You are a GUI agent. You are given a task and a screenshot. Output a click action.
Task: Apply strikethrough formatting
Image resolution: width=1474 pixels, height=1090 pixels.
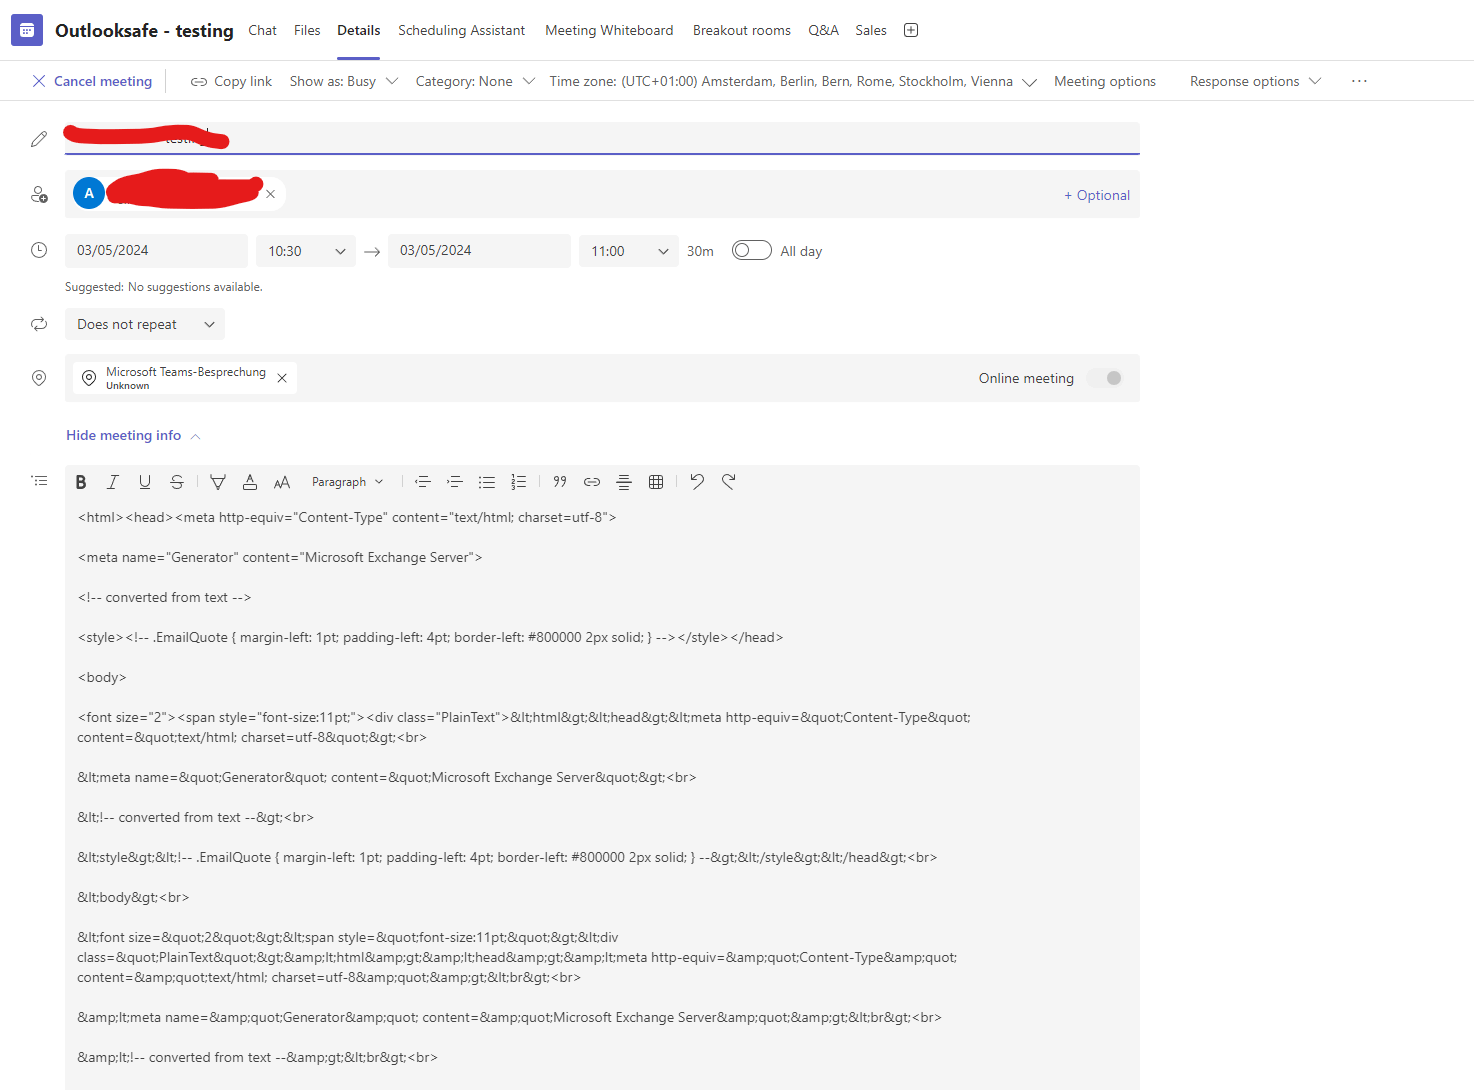tap(177, 482)
